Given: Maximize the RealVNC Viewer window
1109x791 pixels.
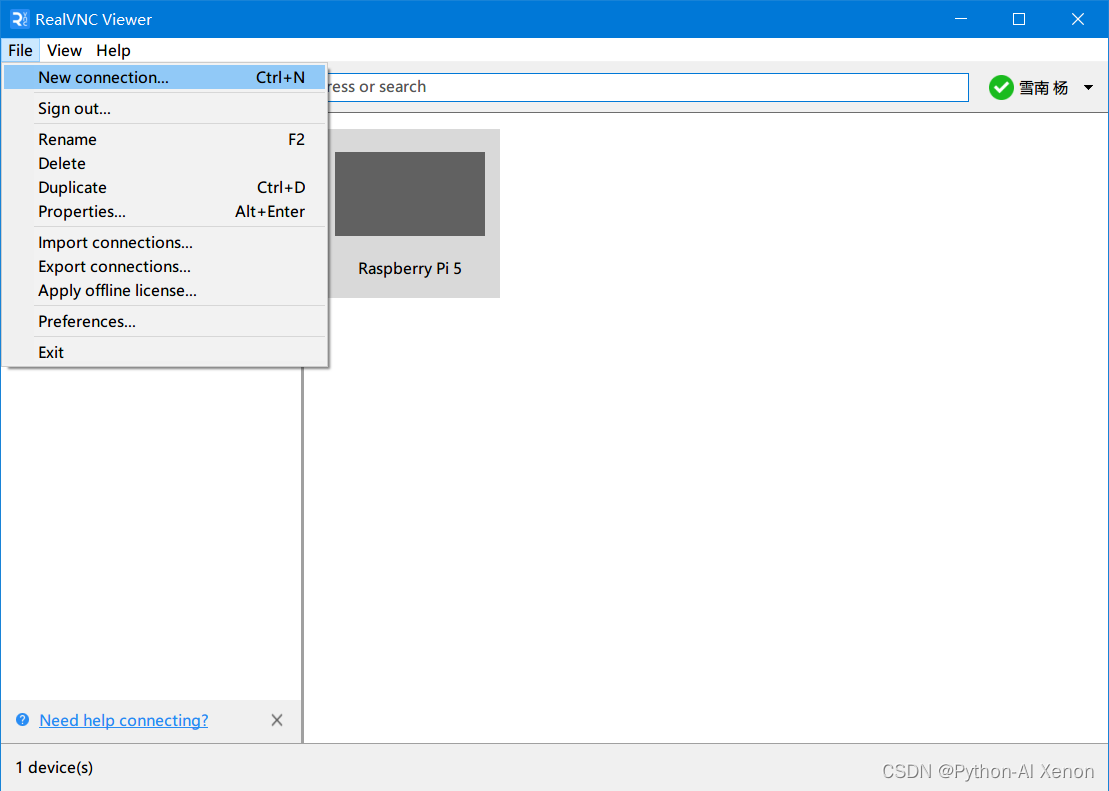Looking at the screenshot, I should pyautogui.click(x=1019, y=19).
